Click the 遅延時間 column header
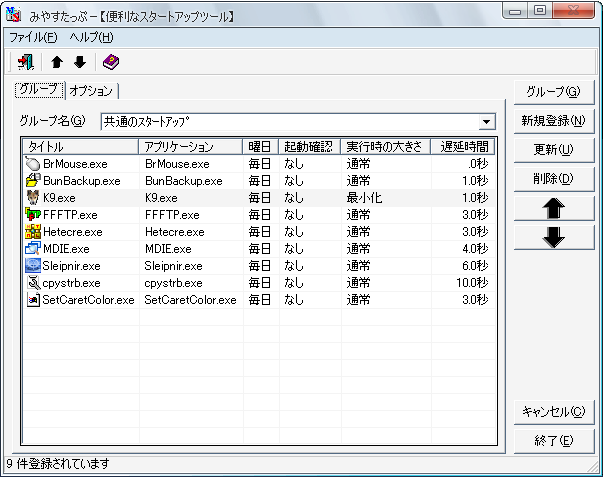This screenshot has width=603, height=477. pyautogui.click(x=462, y=147)
